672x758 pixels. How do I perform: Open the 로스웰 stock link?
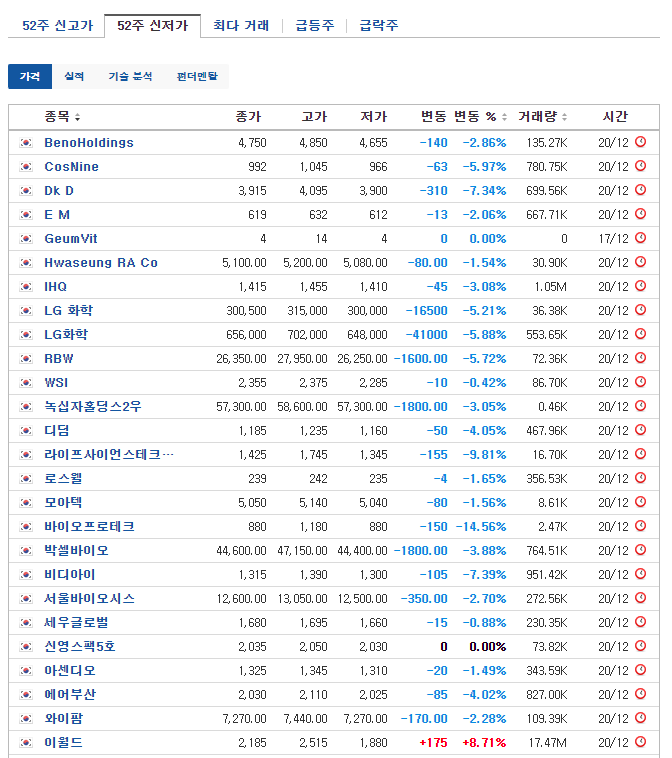pos(63,479)
